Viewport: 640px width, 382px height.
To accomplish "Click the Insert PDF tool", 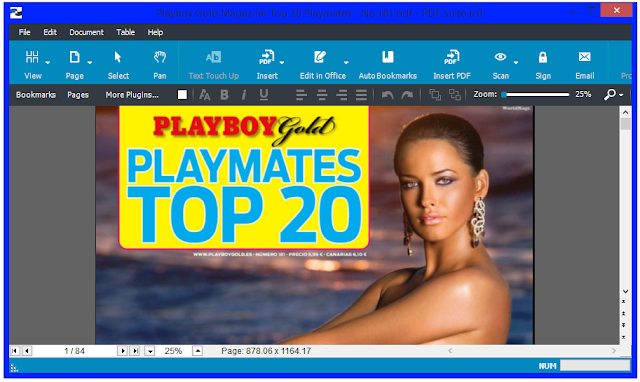I will 452,64.
